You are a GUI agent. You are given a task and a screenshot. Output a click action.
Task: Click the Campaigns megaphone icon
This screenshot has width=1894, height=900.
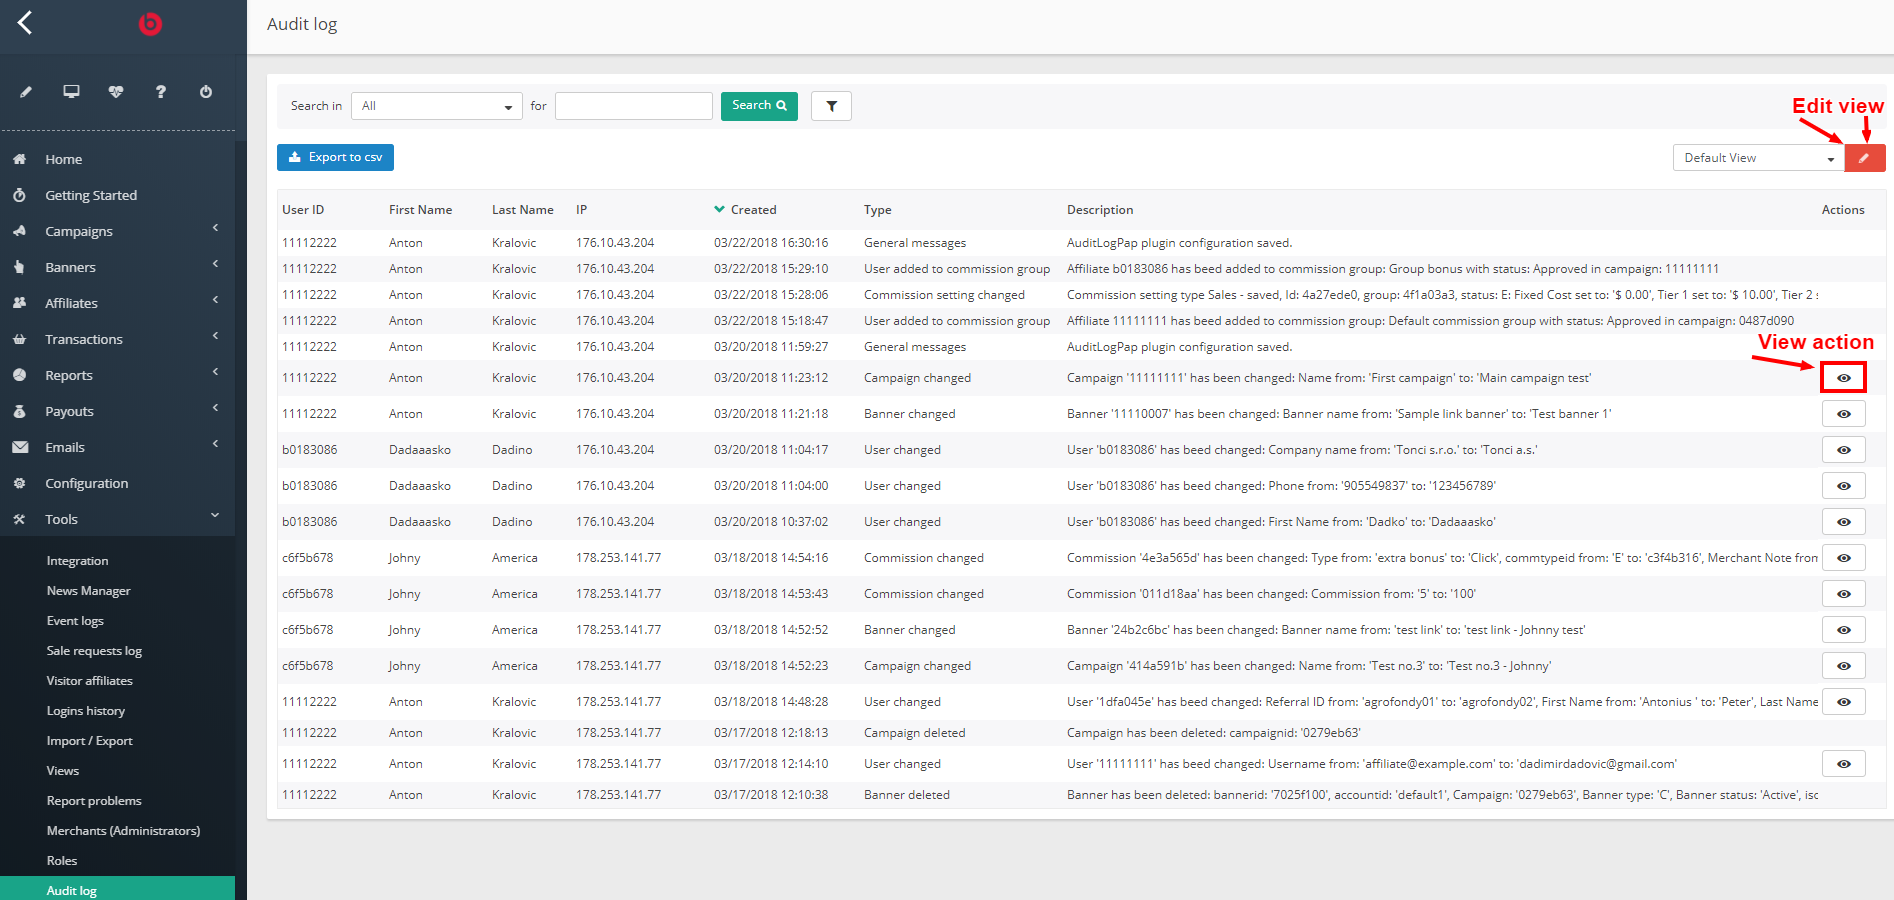pyautogui.click(x=19, y=231)
